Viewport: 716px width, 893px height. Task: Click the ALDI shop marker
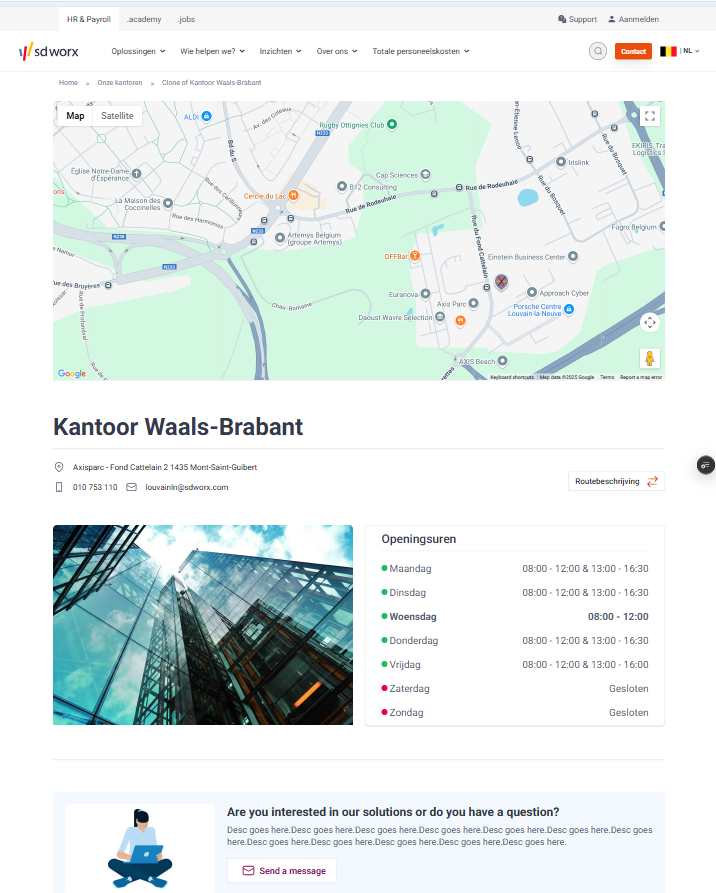(206, 116)
